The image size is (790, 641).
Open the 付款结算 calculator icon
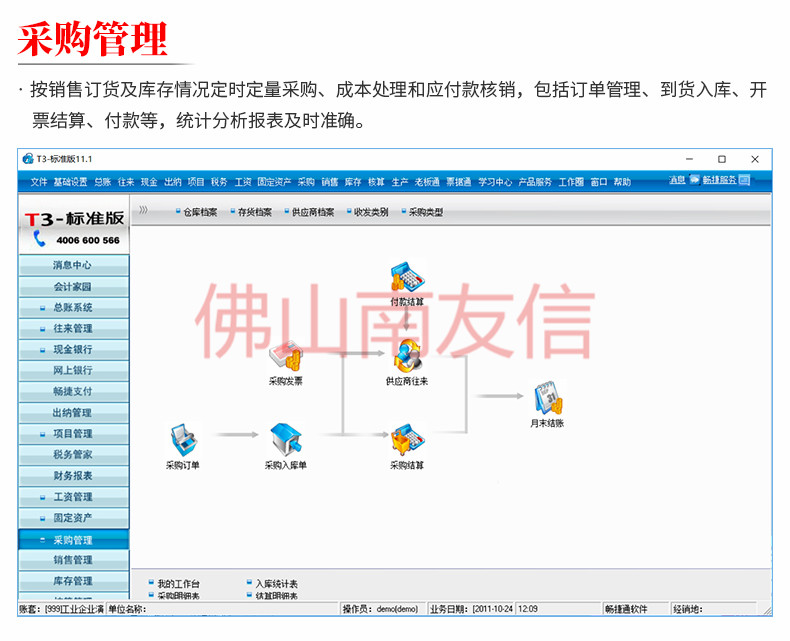(x=407, y=277)
